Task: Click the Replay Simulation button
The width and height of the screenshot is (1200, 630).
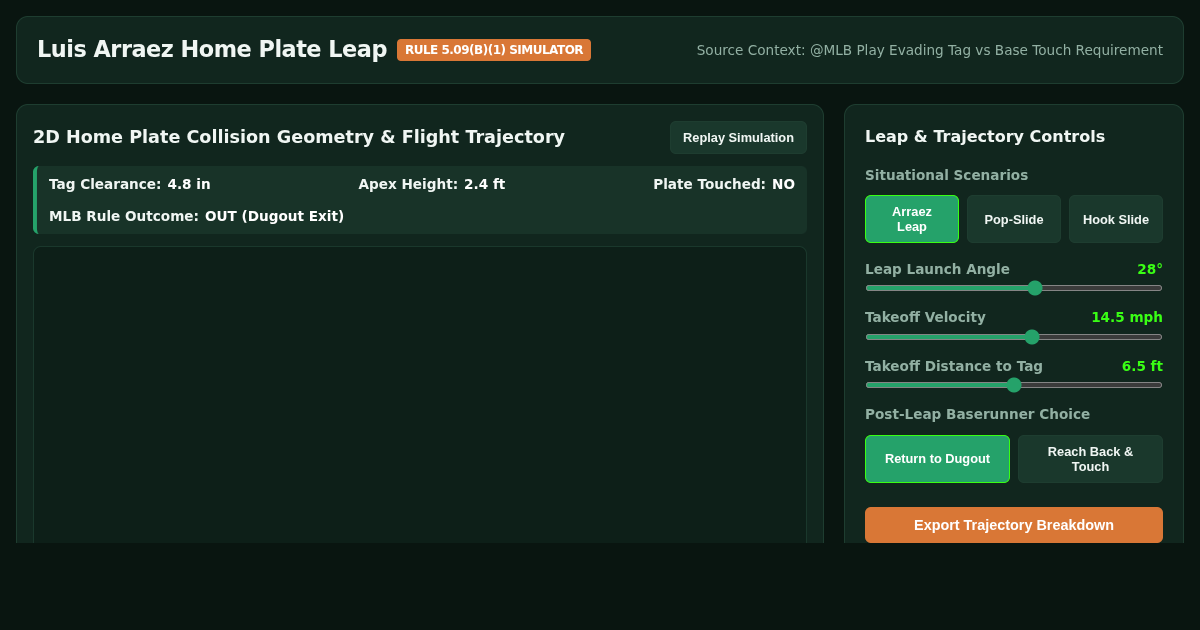Action: [x=738, y=138]
